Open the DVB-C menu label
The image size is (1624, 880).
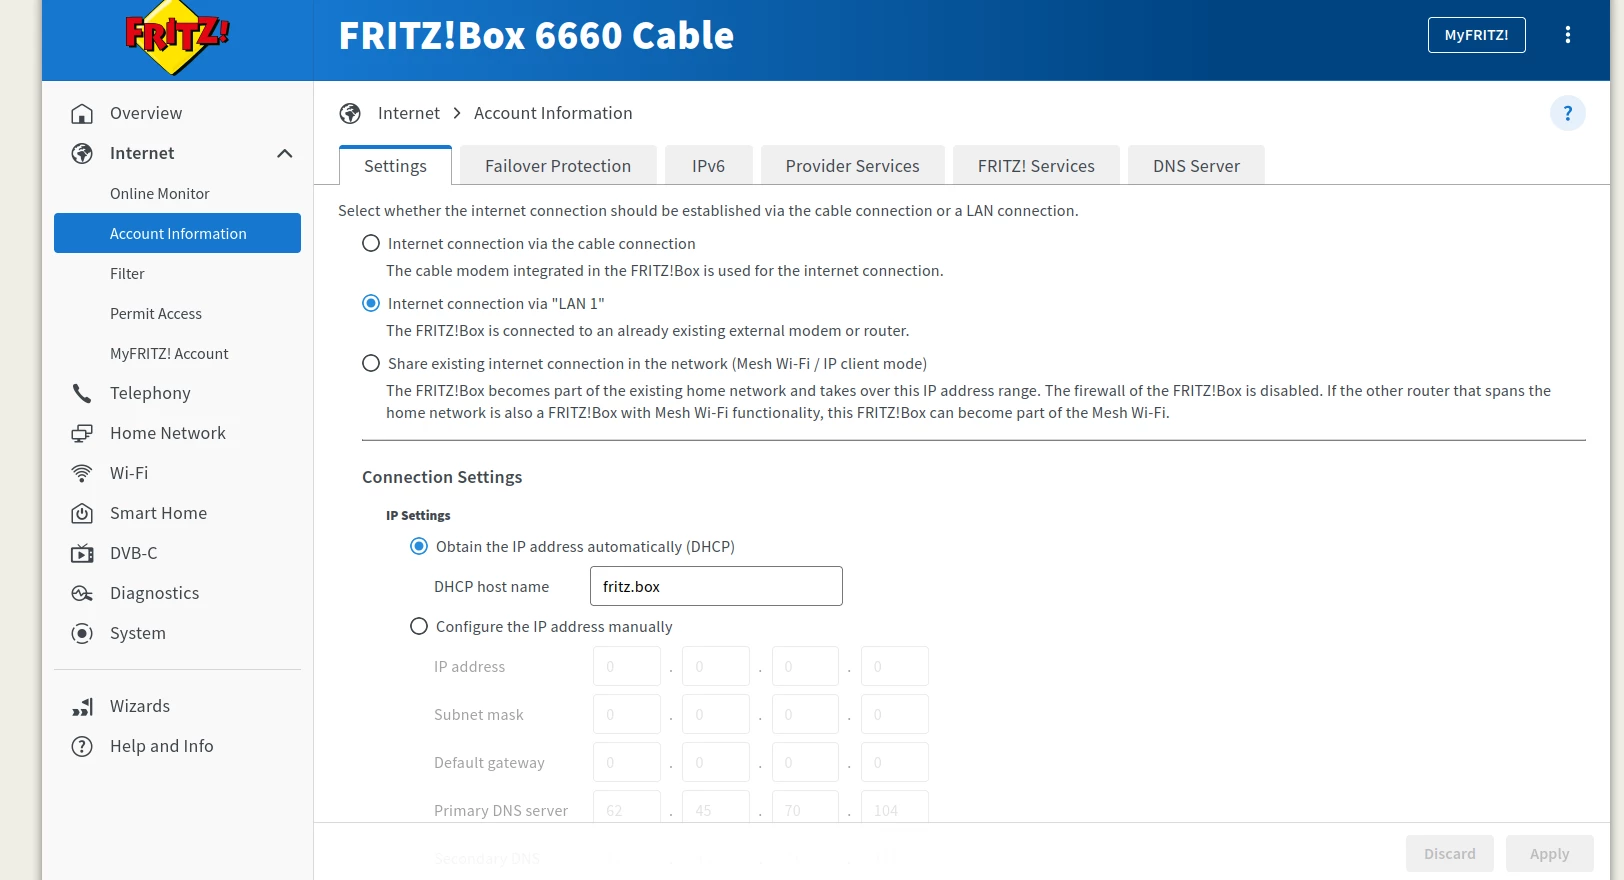[134, 553]
